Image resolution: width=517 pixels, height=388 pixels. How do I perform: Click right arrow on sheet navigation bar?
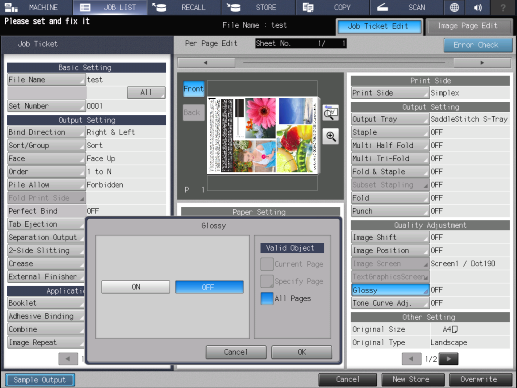click(x=482, y=63)
